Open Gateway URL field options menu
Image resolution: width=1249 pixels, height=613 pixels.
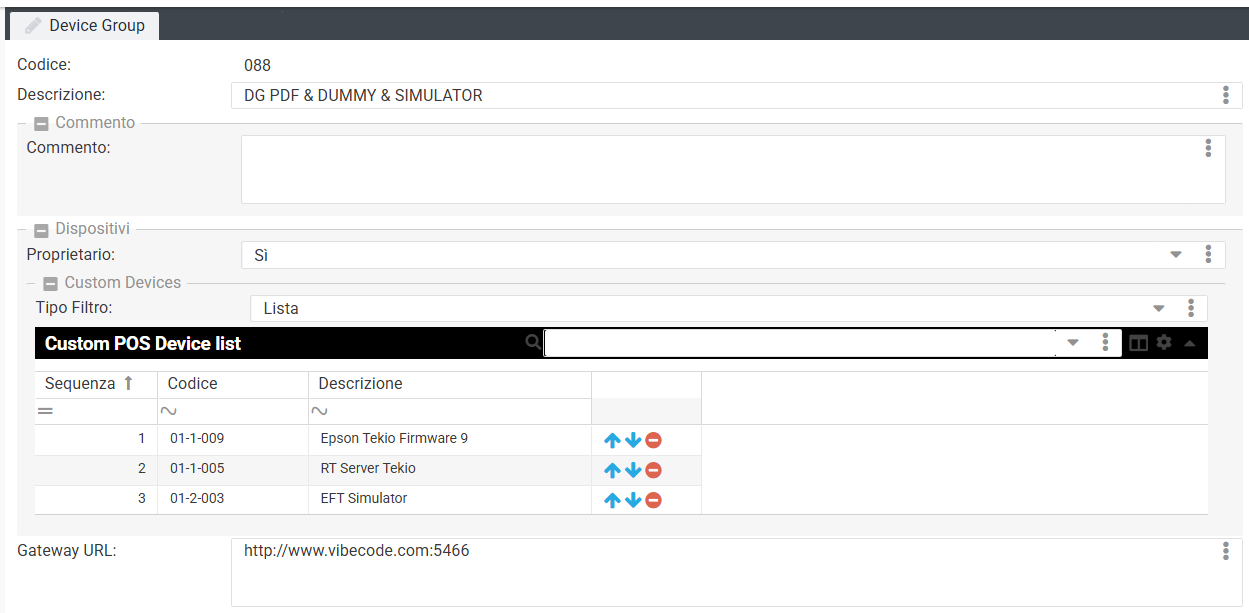pos(1225,551)
